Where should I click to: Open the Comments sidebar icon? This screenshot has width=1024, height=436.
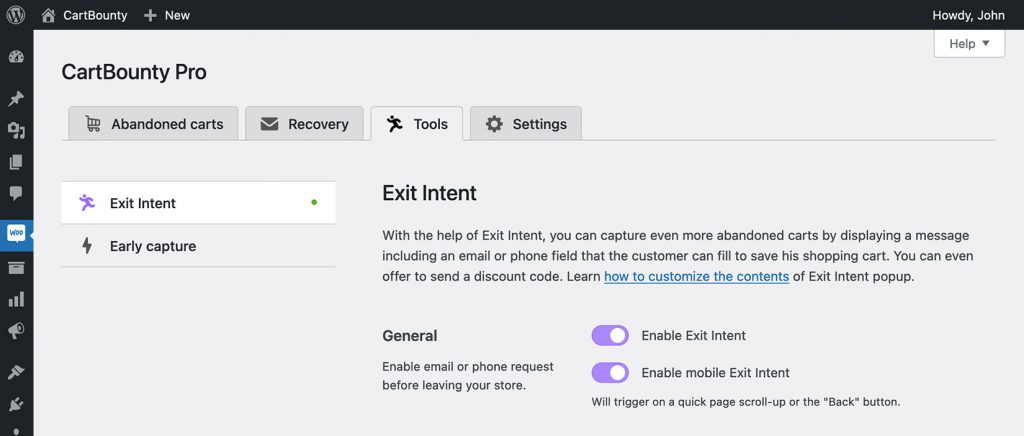click(x=16, y=193)
